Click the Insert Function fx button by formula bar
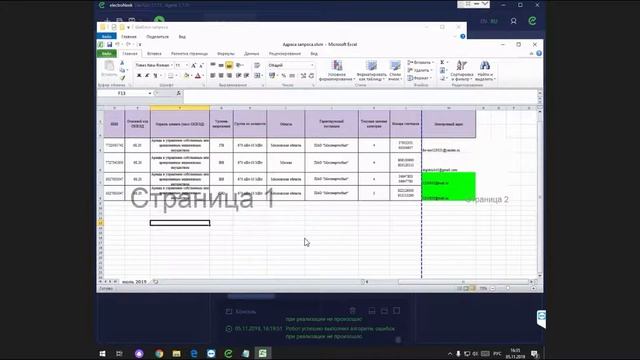The height and width of the screenshot is (360, 640). (x=178, y=93)
